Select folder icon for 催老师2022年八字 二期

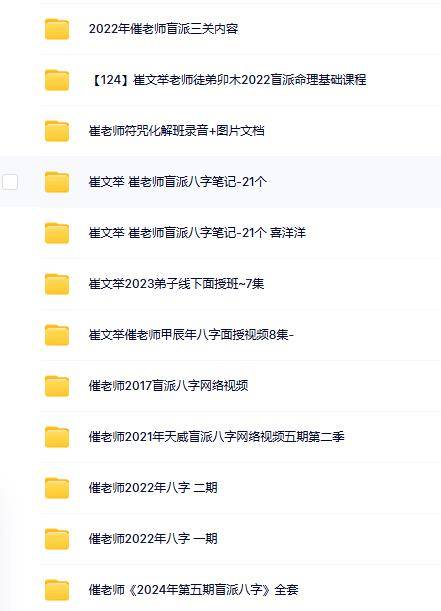point(57,488)
